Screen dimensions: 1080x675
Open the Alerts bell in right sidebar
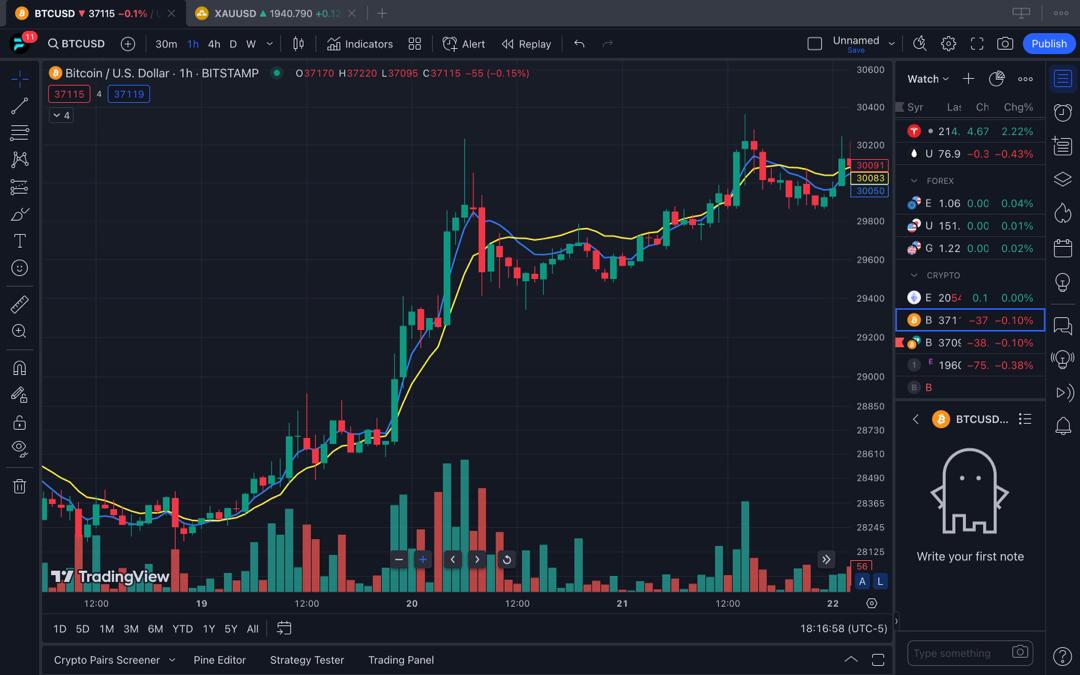[x=1063, y=427]
